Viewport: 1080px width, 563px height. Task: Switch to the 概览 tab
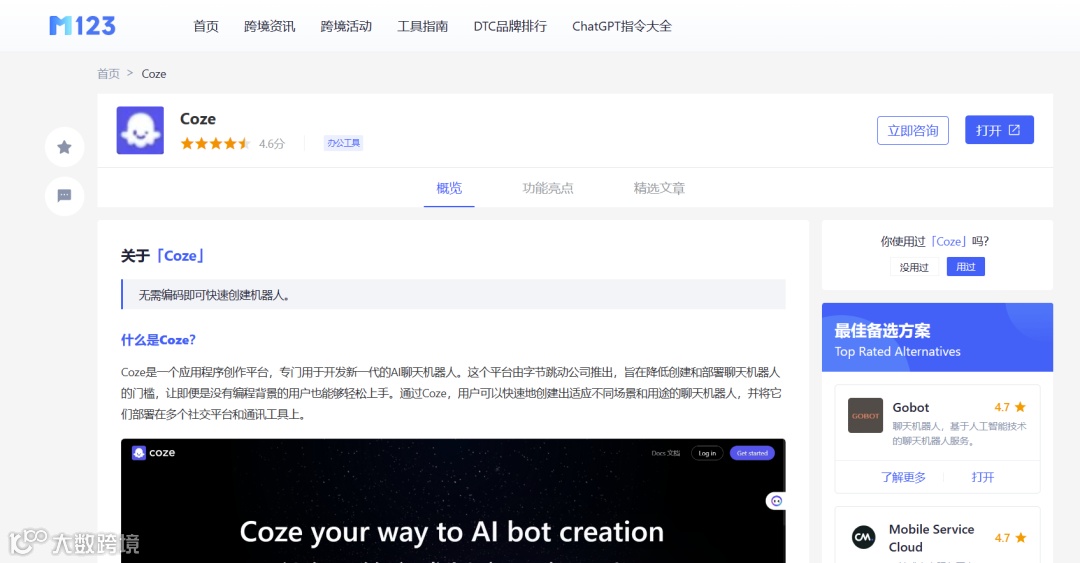tap(449, 187)
